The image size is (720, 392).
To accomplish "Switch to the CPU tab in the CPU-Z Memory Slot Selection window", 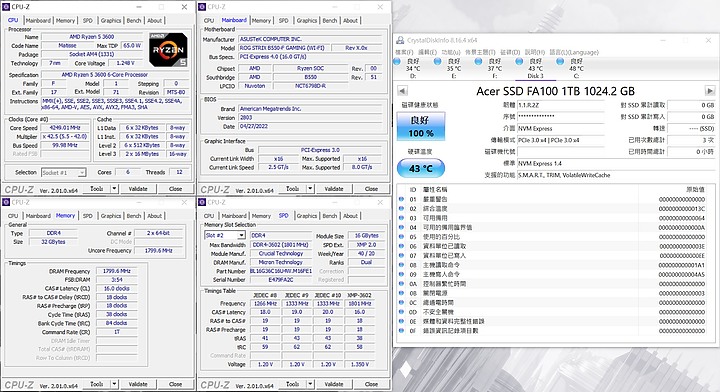I will 209,216.
